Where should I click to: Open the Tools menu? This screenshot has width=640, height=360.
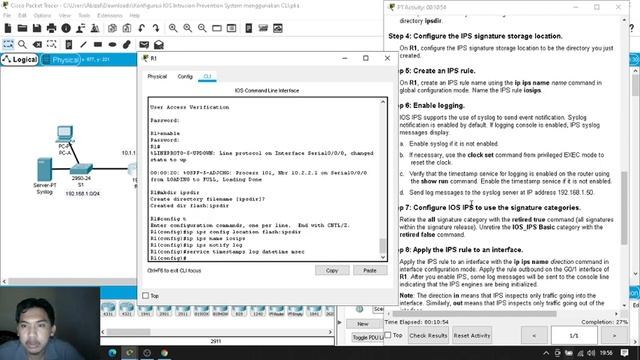pos(84,15)
